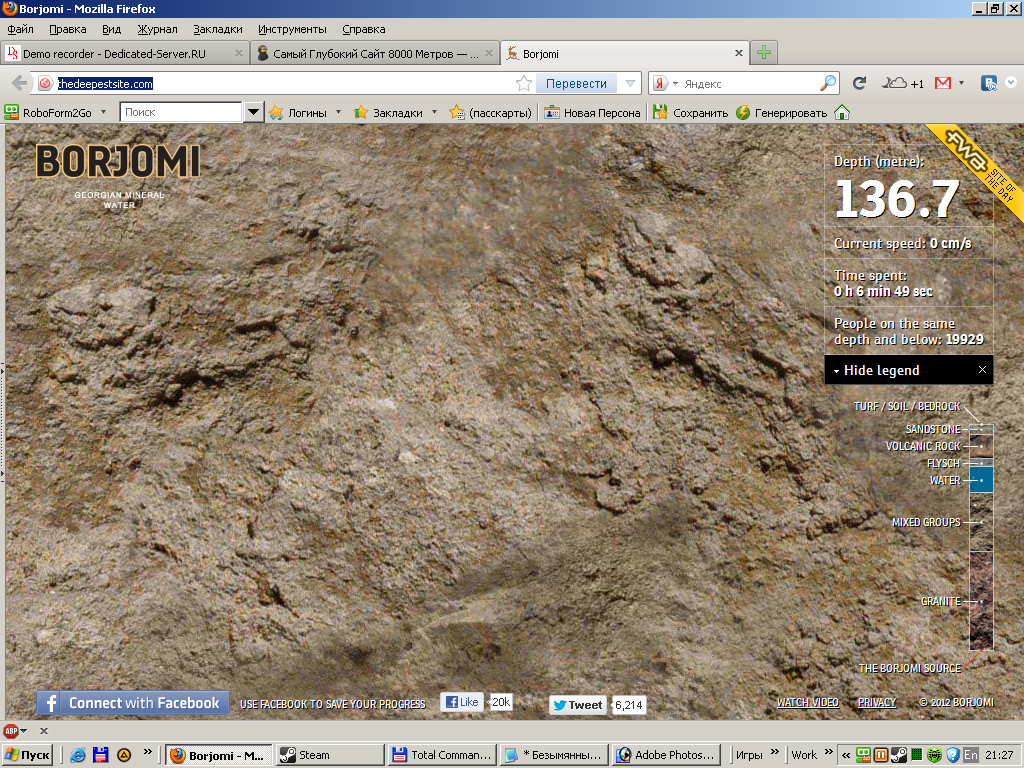Viewport: 1024px width, 768px height.
Task: Open the Правка menu
Action: coord(67,29)
